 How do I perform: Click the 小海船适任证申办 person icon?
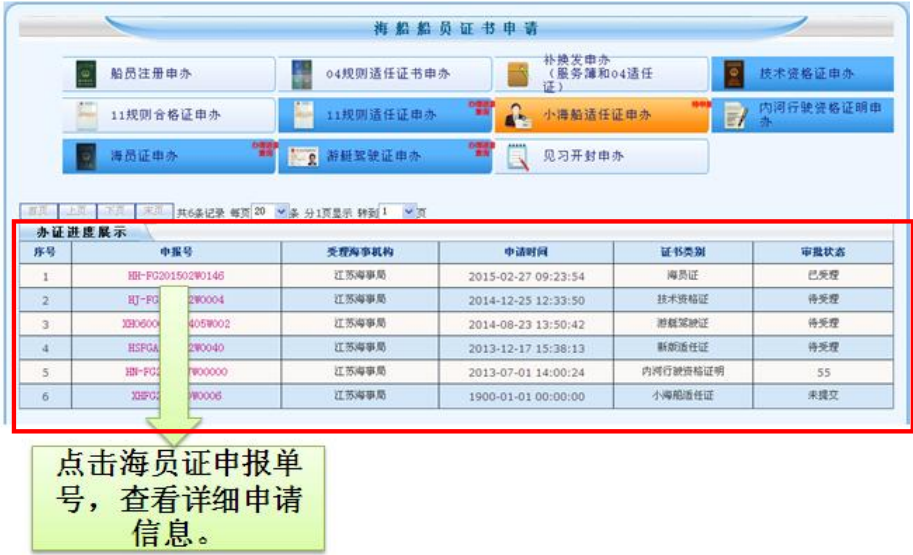518,116
